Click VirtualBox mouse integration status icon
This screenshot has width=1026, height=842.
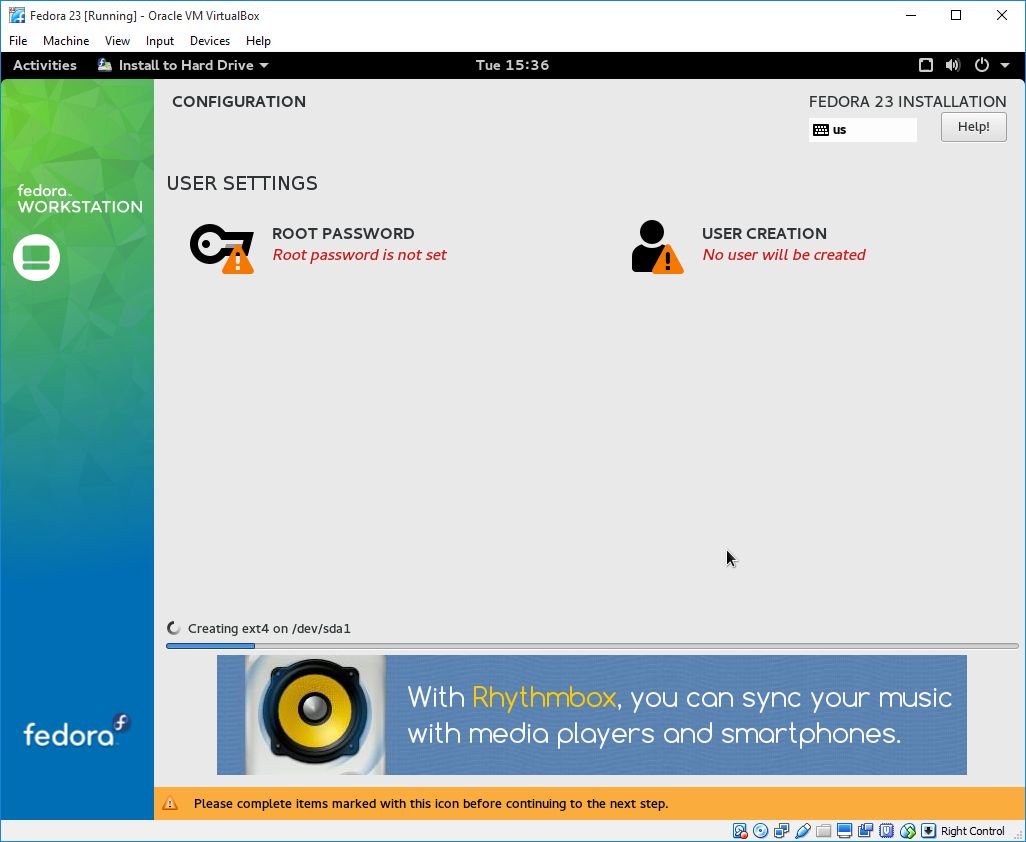[x=908, y=831]
